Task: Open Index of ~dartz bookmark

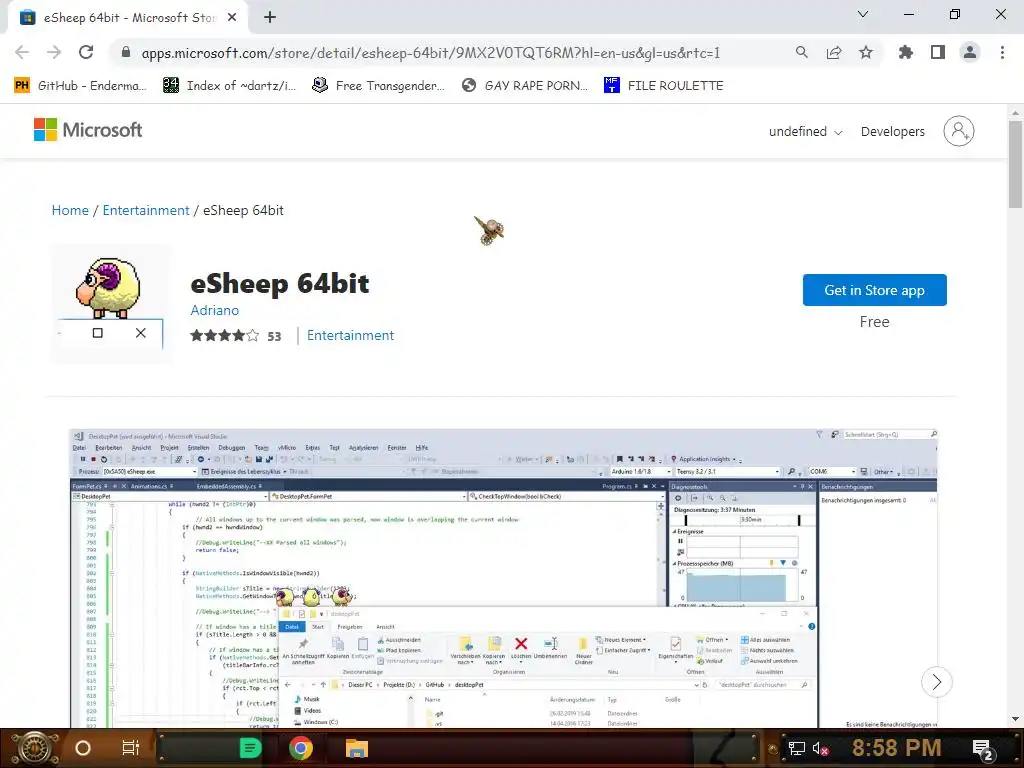Action: 229,86
